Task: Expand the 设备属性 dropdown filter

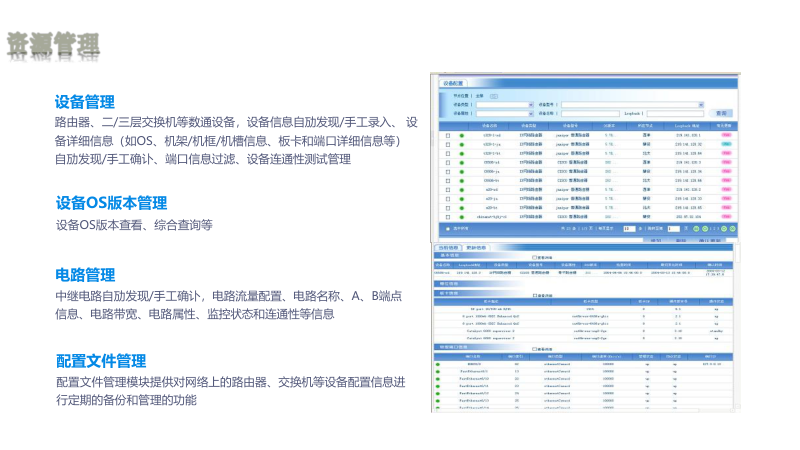Action: pos(505,113)
